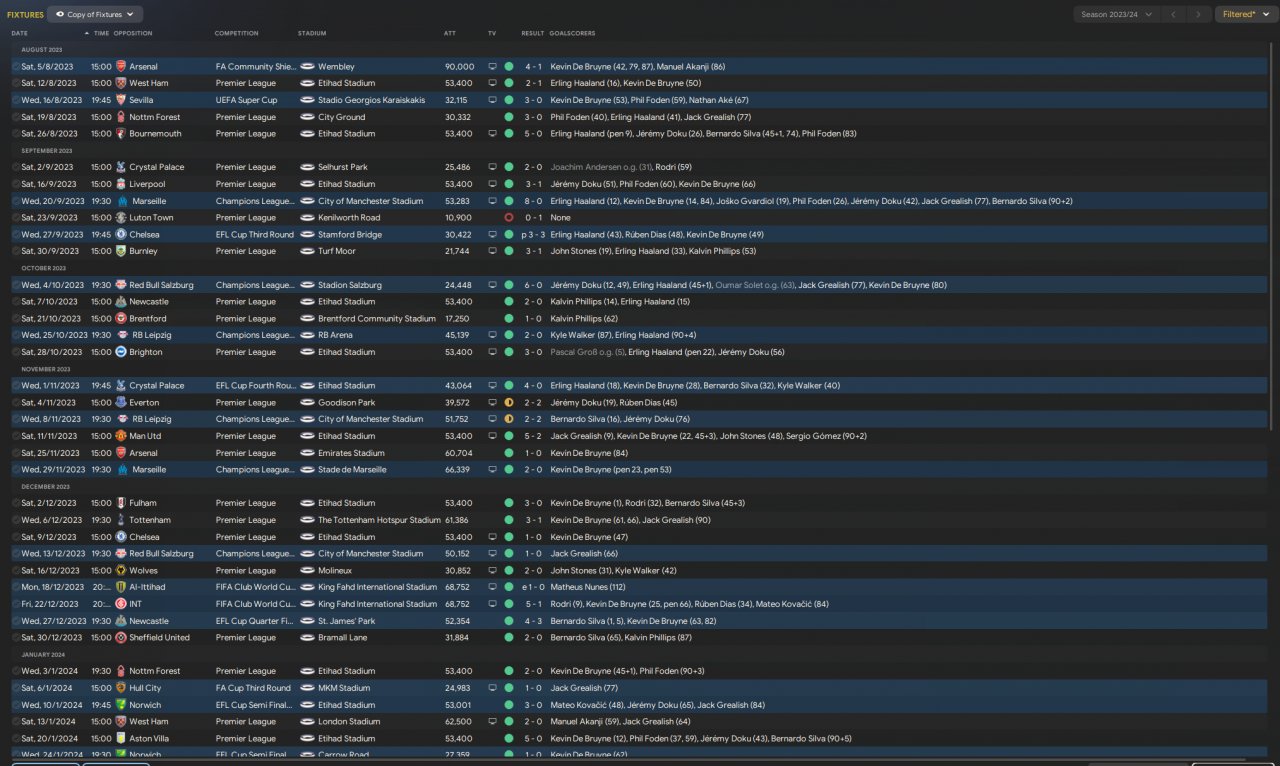The image size is (1280, 766).
Task: Select Stadio Georgios Karaiskakis stadium name
Action: tap(371, 100)
